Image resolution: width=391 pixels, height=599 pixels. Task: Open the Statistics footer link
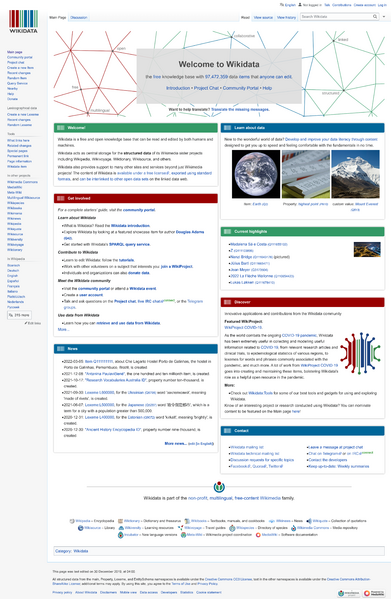coord(187,593)
